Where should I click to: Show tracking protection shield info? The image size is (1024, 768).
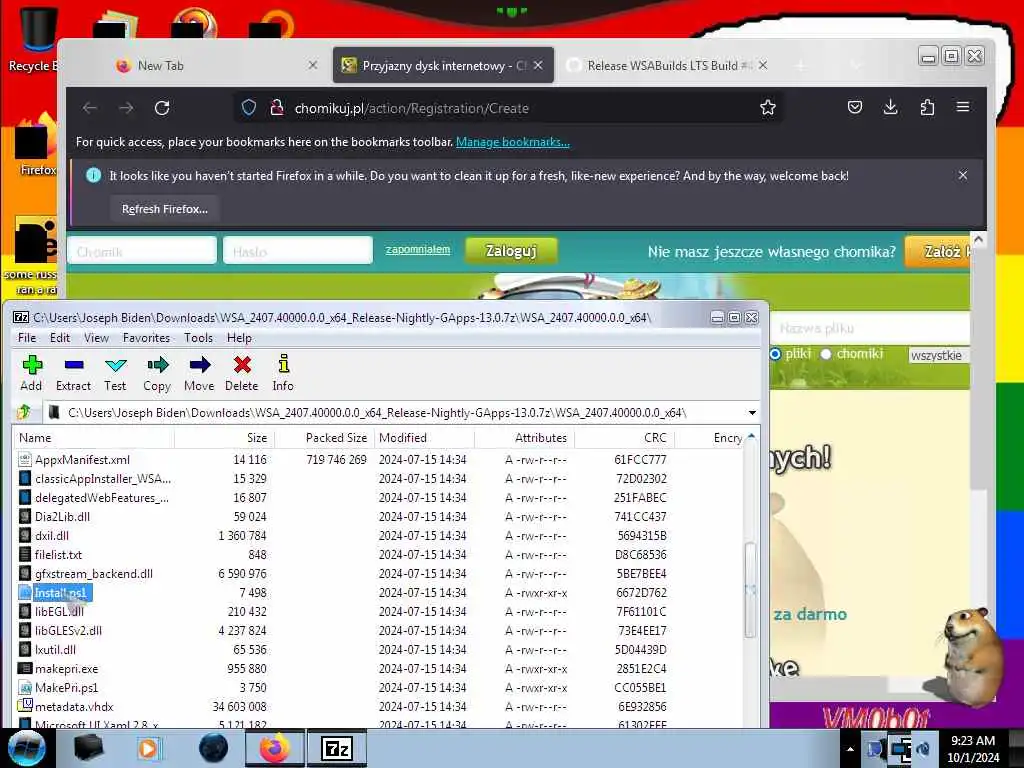[249, 108]
